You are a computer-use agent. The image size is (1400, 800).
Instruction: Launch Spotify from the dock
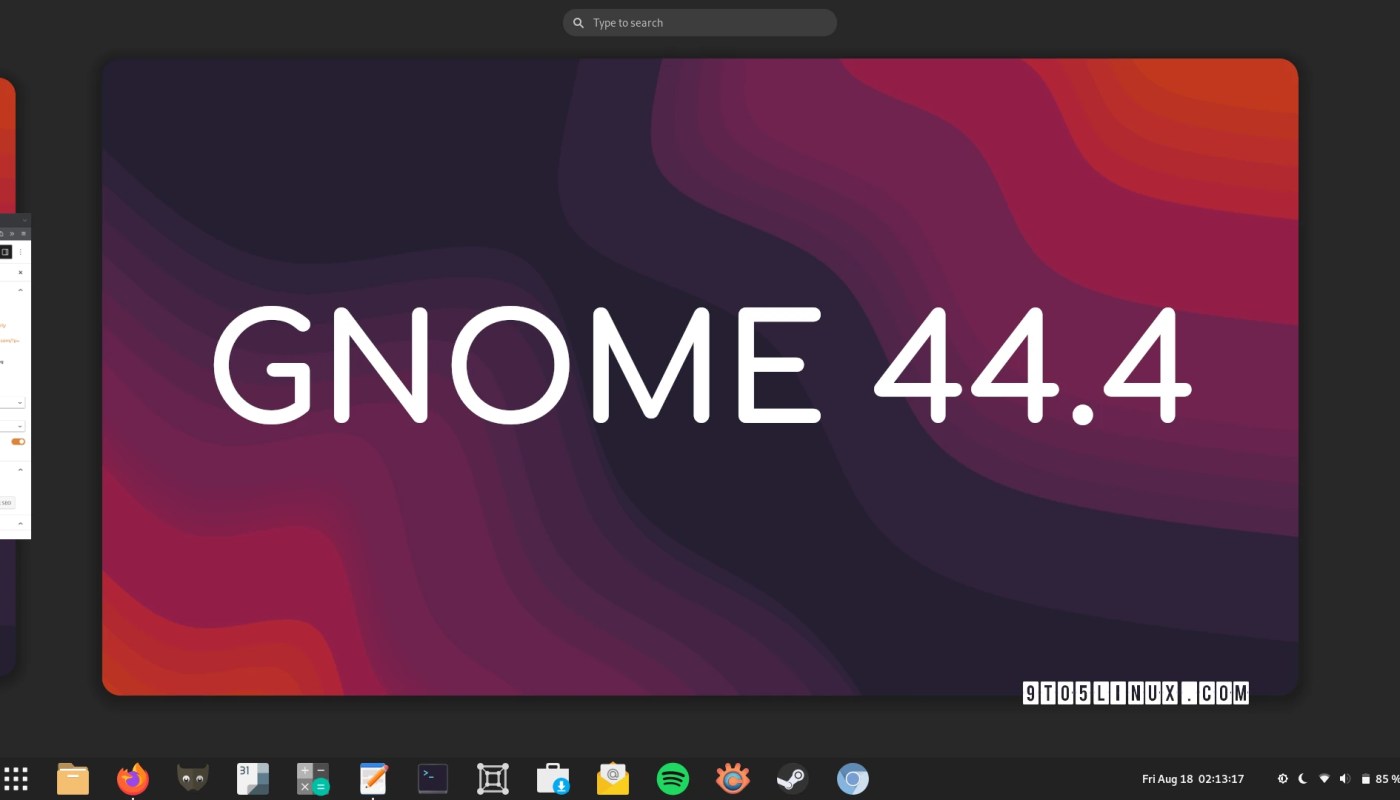(673, 779)
